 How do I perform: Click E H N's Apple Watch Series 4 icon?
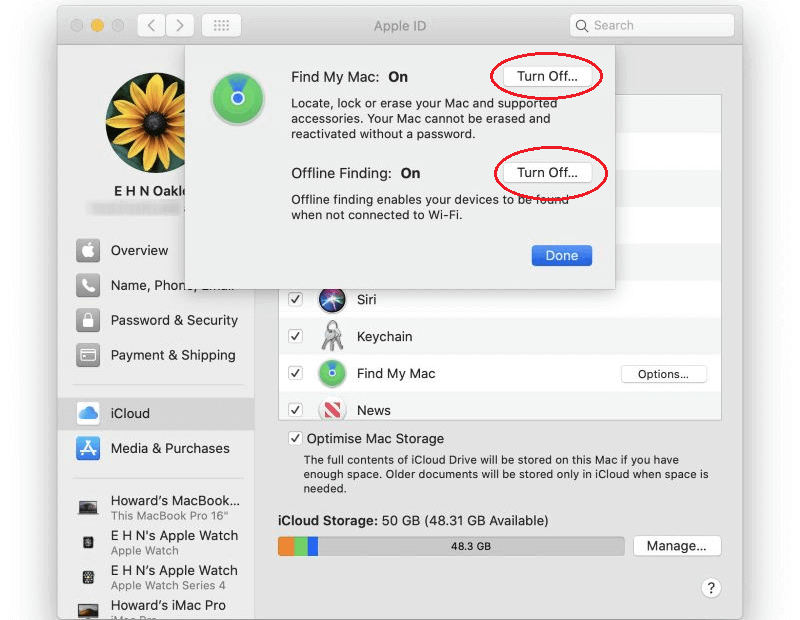pos(88,577)
